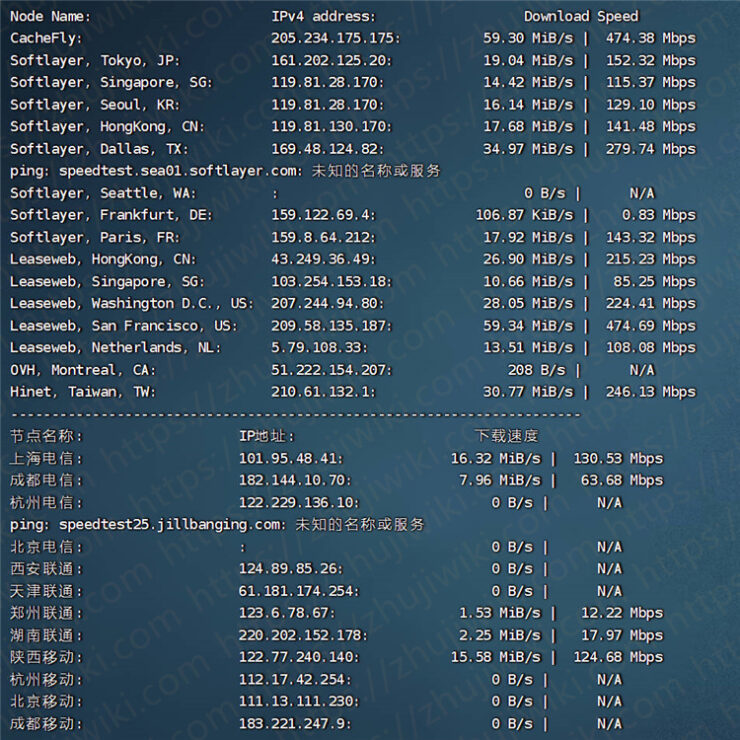The width and height of the screenshot is (740, 740).
Task: Select the 'Leaseweb, HongKong, CN:' node name
Action: point(103,260)
